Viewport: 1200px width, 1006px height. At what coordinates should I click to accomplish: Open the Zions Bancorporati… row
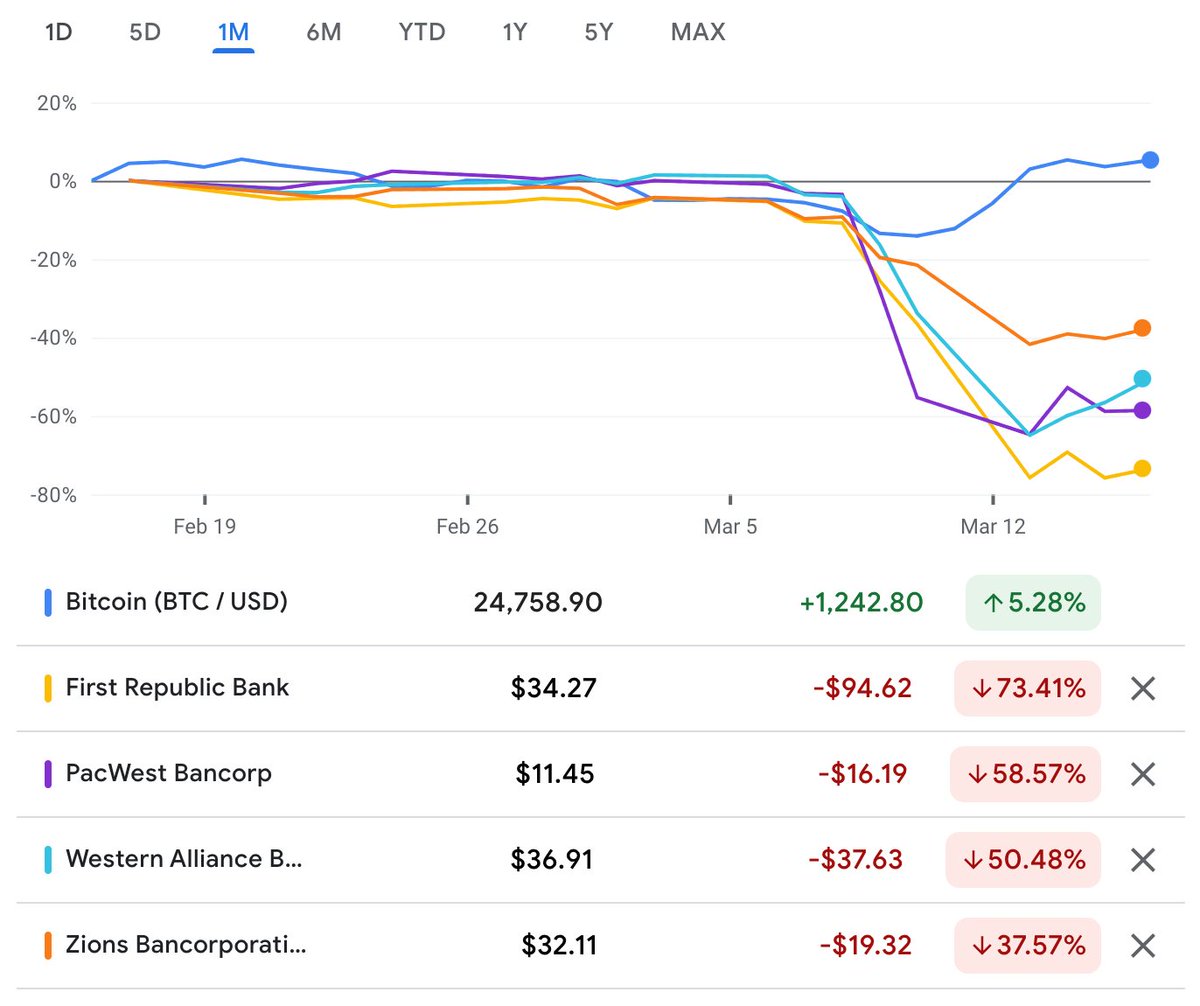[x=600, y=946]
